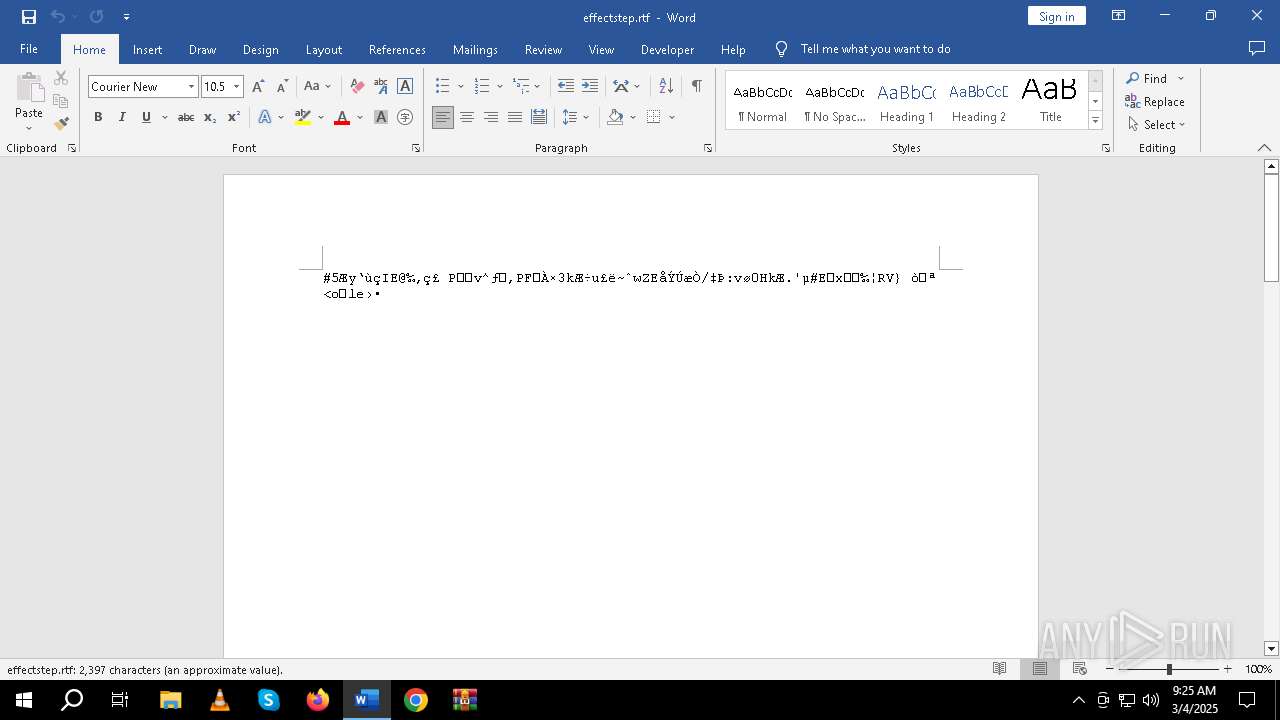Apply the Heading 1 style
1280x720 pixels.
(907, 101)
